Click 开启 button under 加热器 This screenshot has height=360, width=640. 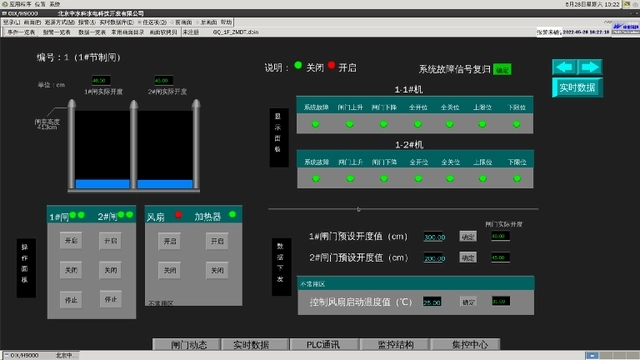click(217, 241)
